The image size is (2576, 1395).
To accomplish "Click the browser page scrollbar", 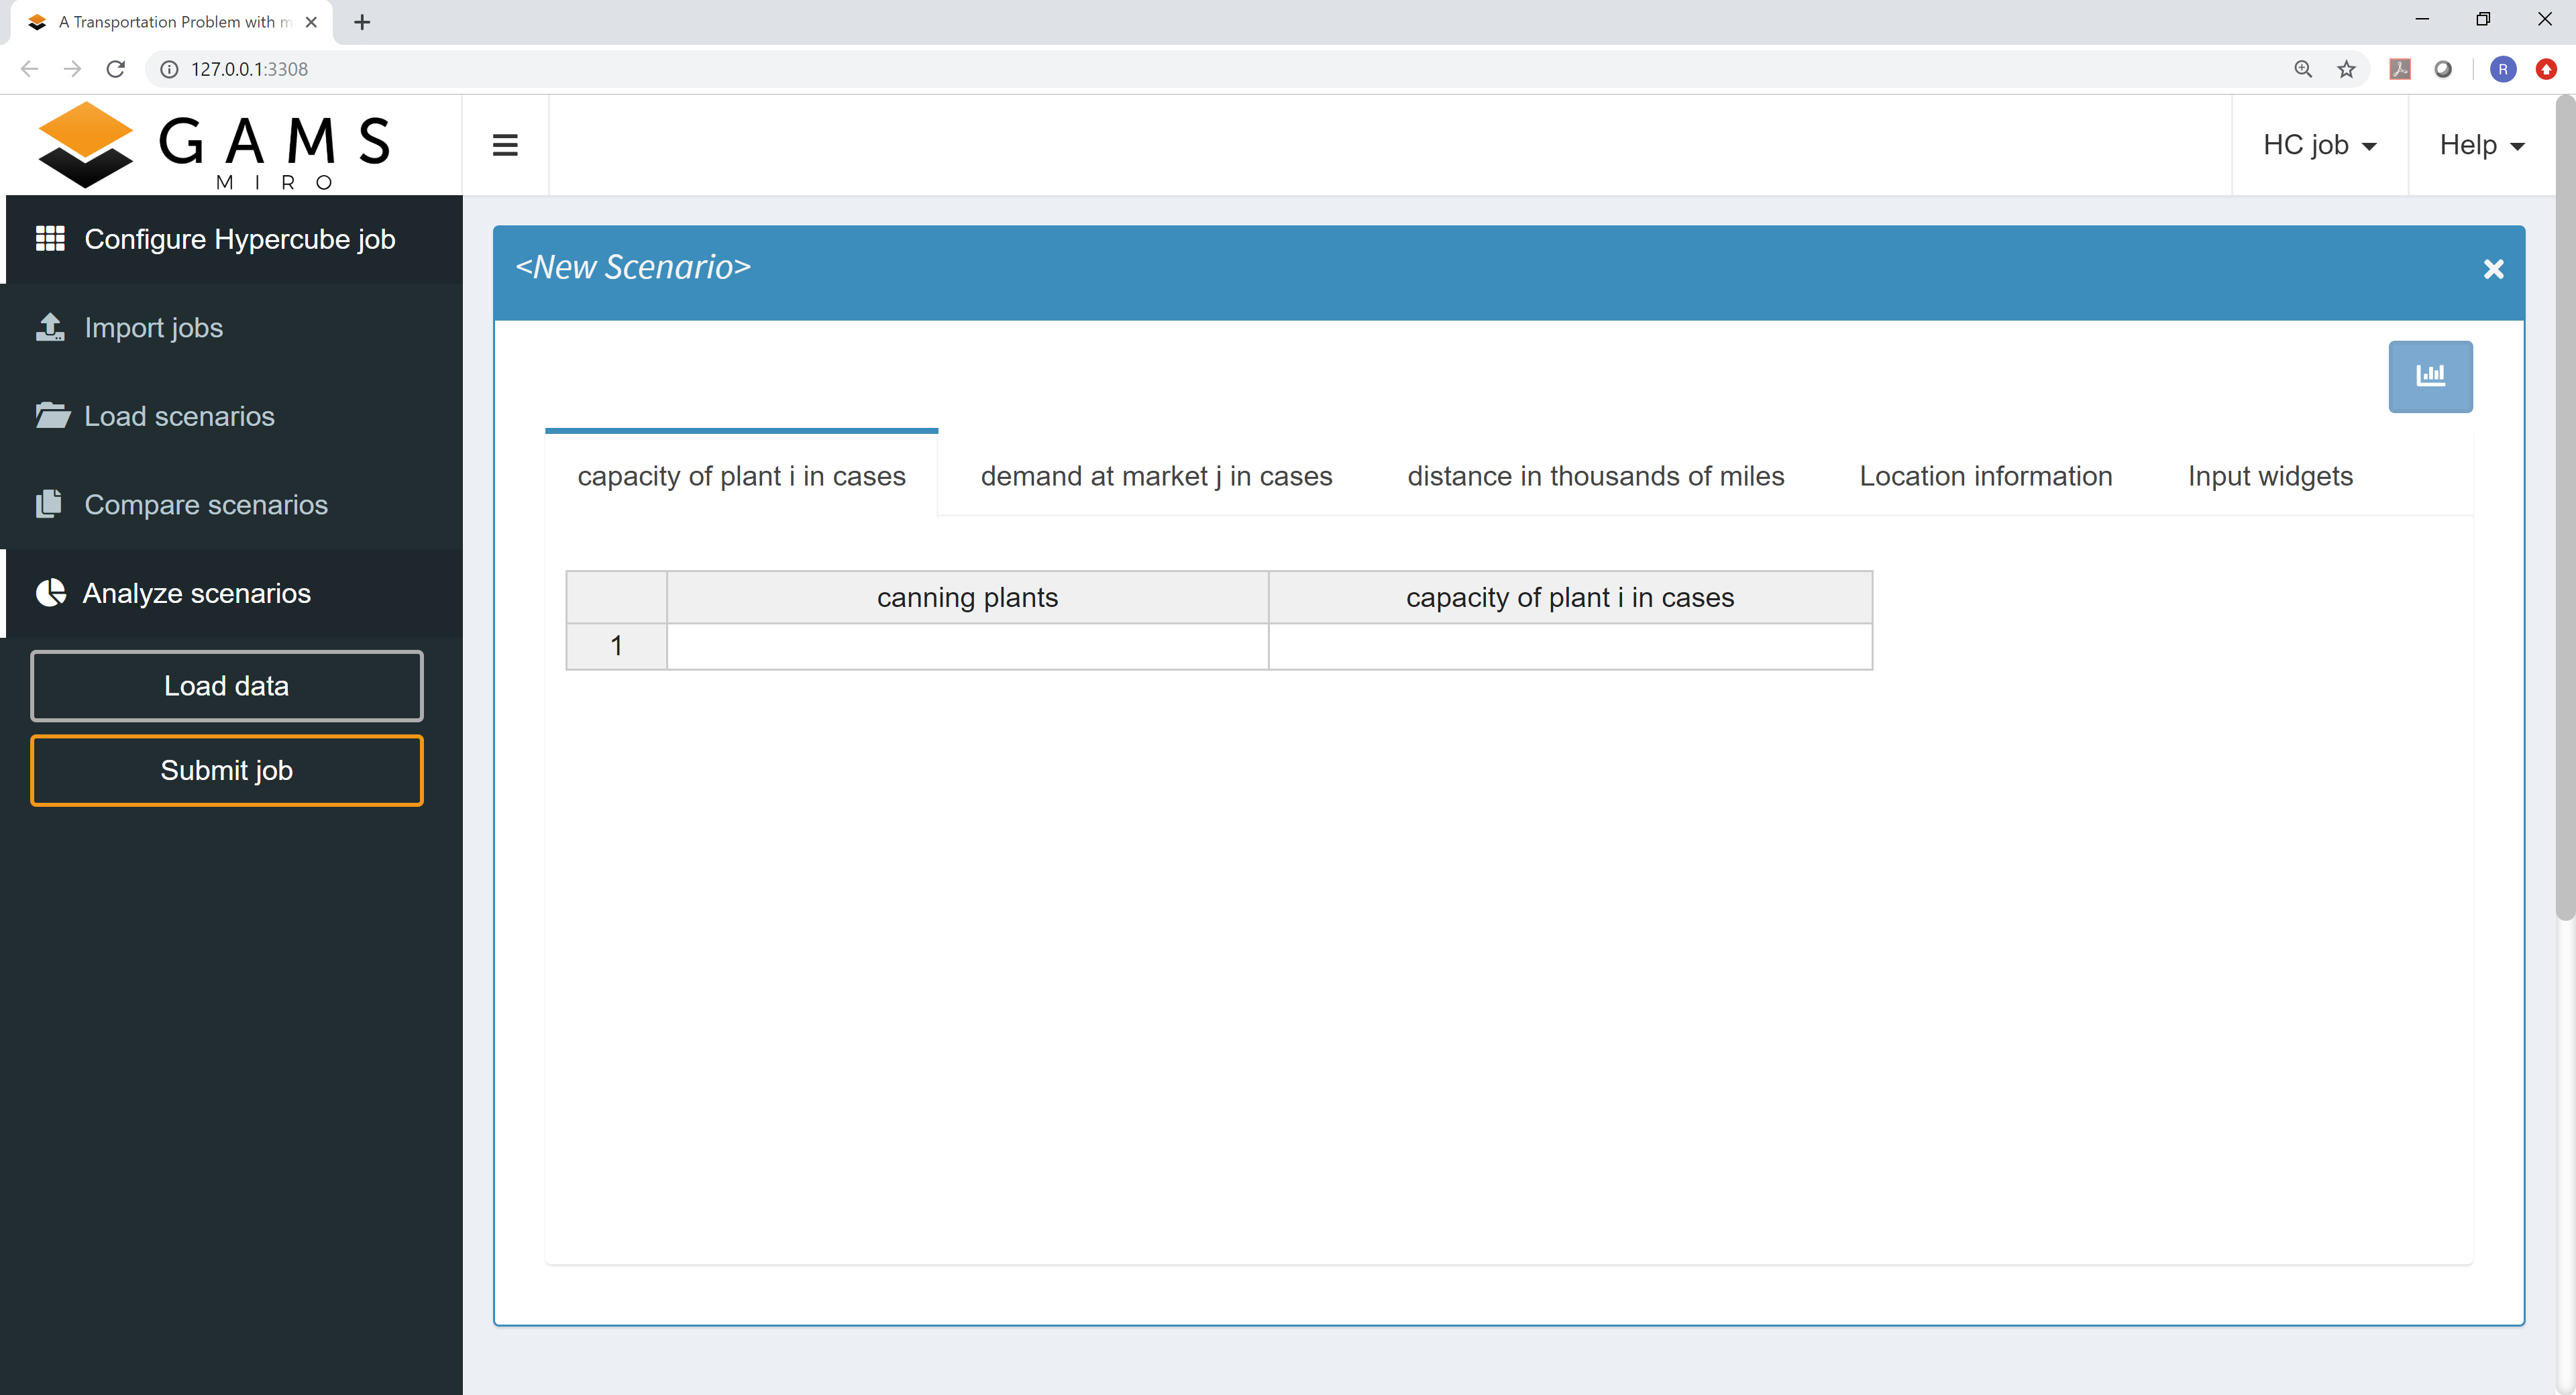I will click(2564, 500).
